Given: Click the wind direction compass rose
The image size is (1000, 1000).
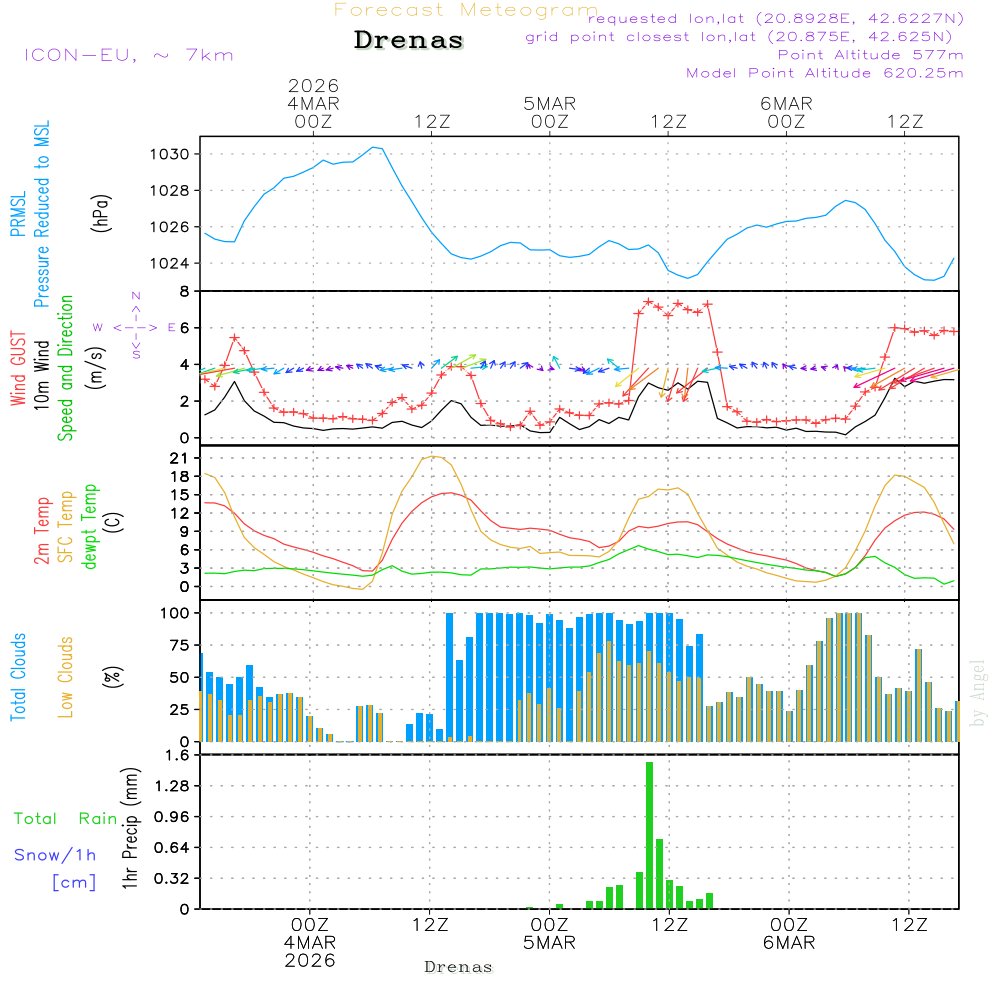Looking at the screenshot, I should coord(136,326).
